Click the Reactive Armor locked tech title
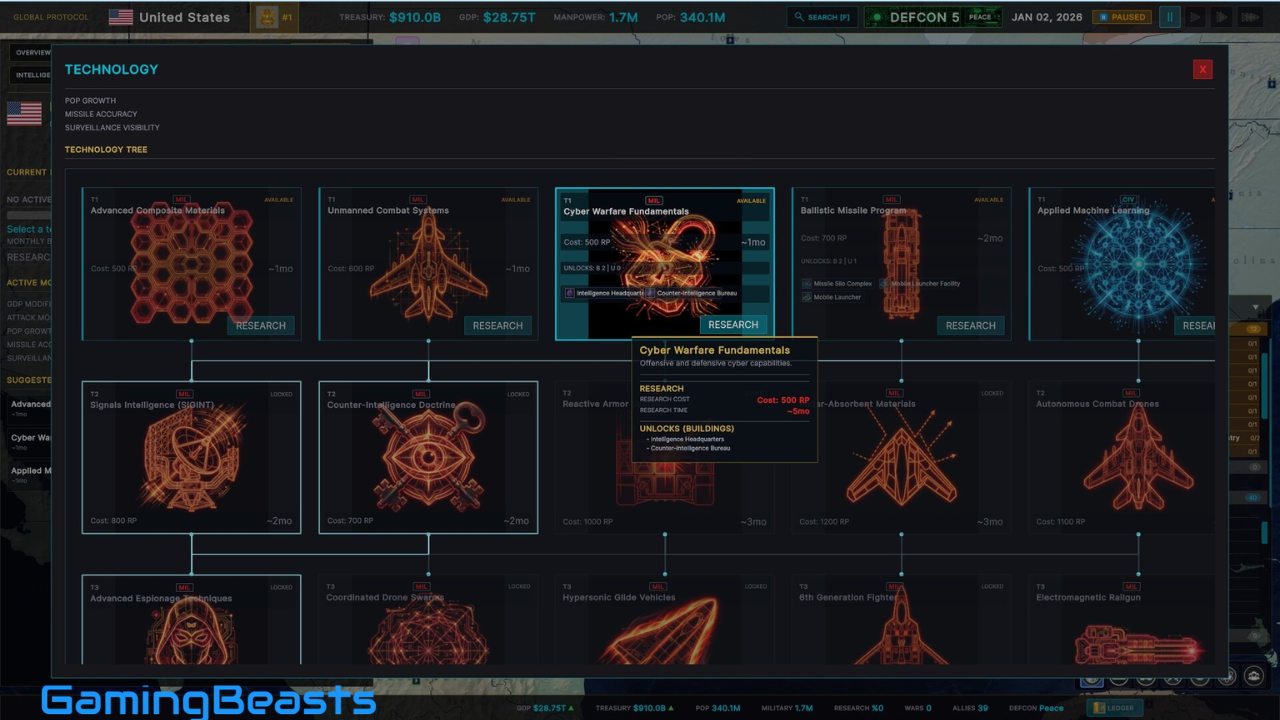Screen dimensions: 1280x720 tap(595, 404)
